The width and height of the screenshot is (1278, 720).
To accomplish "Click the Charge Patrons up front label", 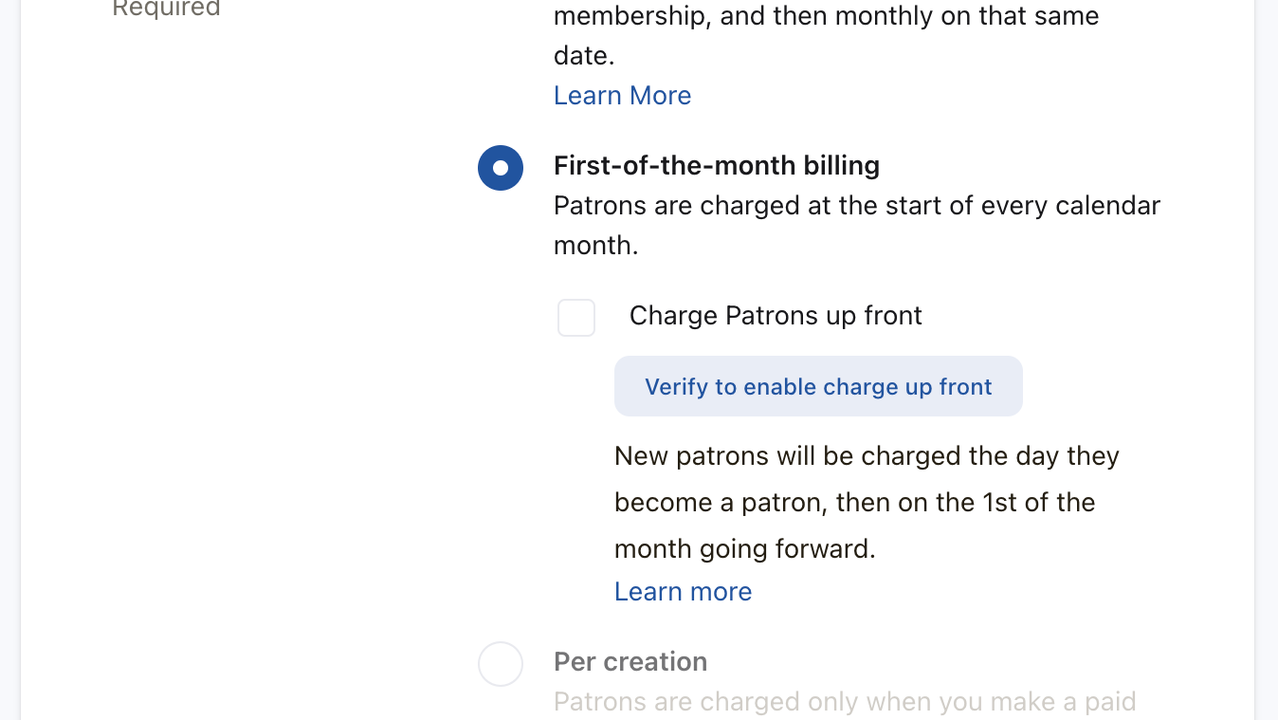I will point(775,316).
